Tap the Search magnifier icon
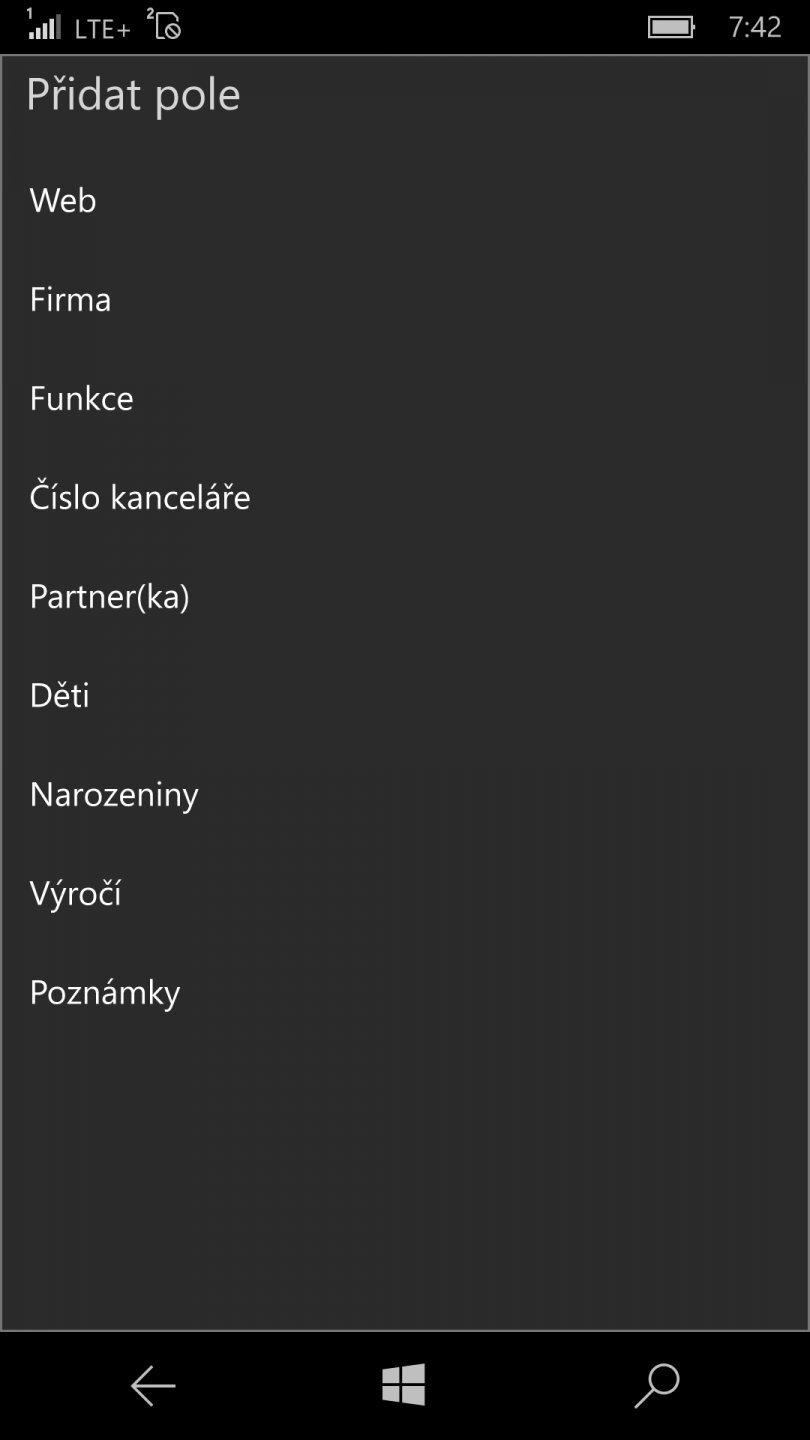 click(656, 1386)
